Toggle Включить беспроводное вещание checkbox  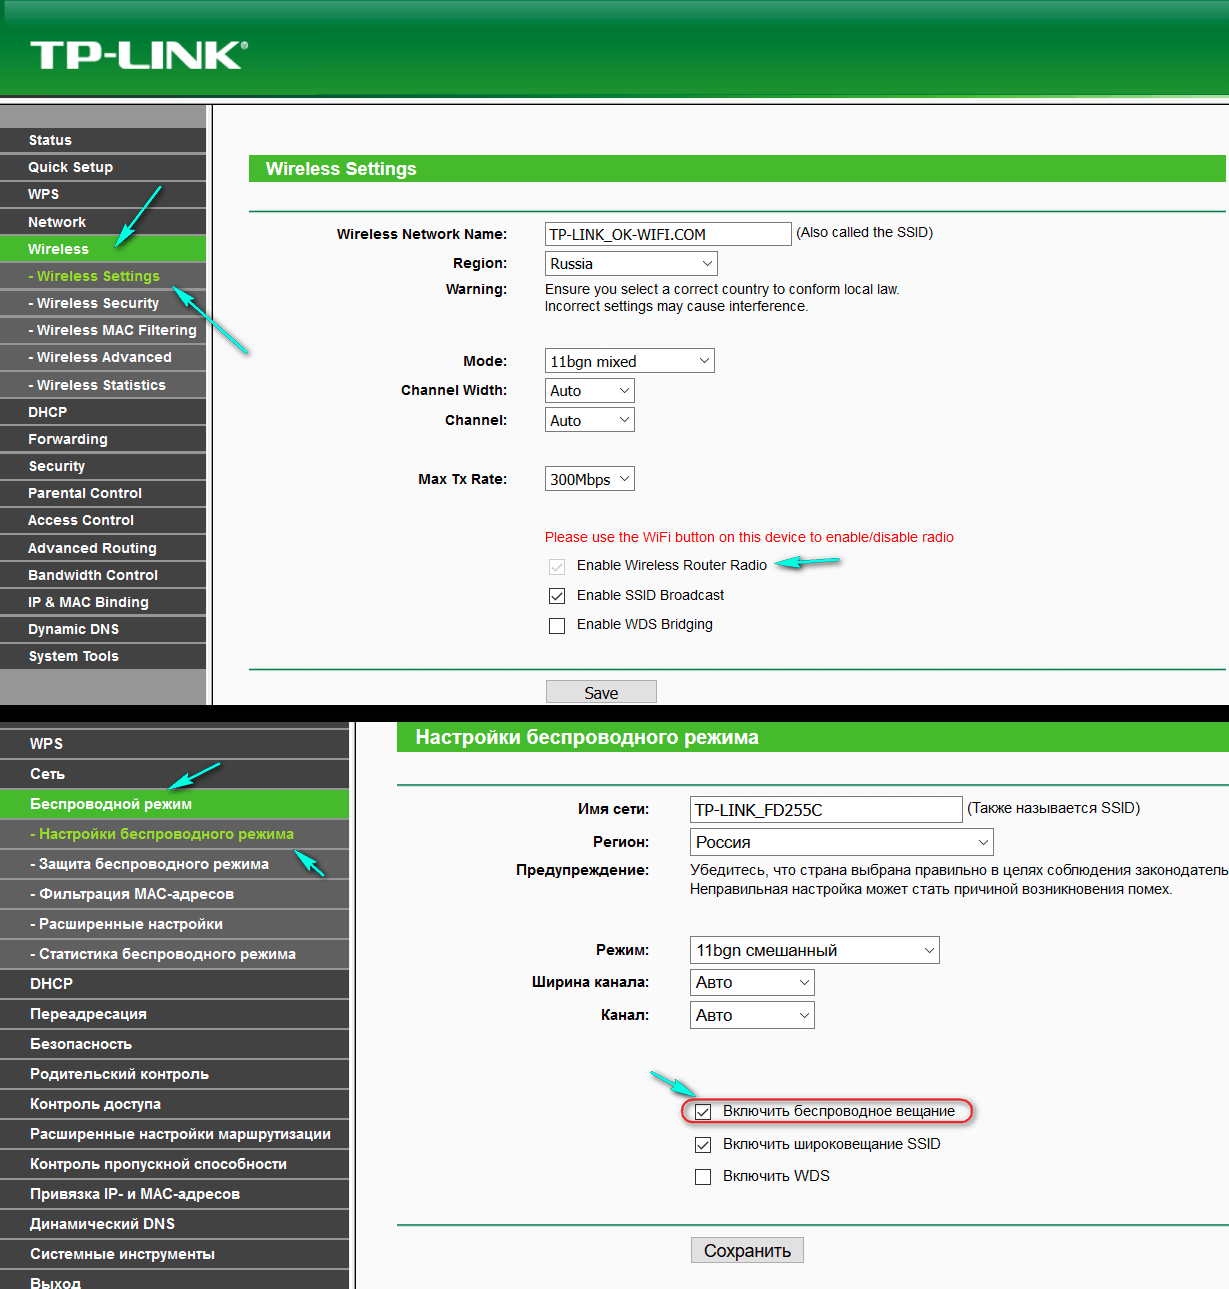[703, 1112]
